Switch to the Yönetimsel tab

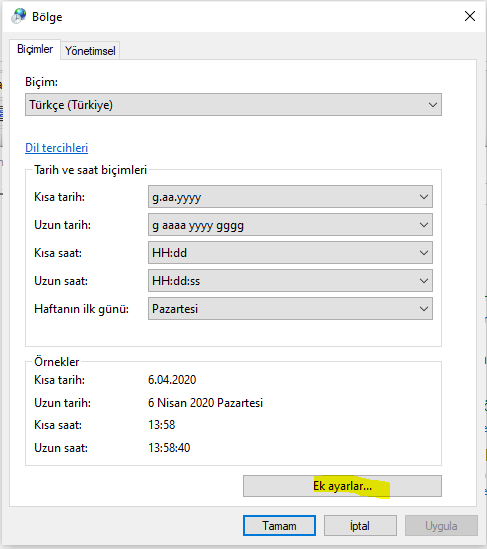(x=90, y=51)
